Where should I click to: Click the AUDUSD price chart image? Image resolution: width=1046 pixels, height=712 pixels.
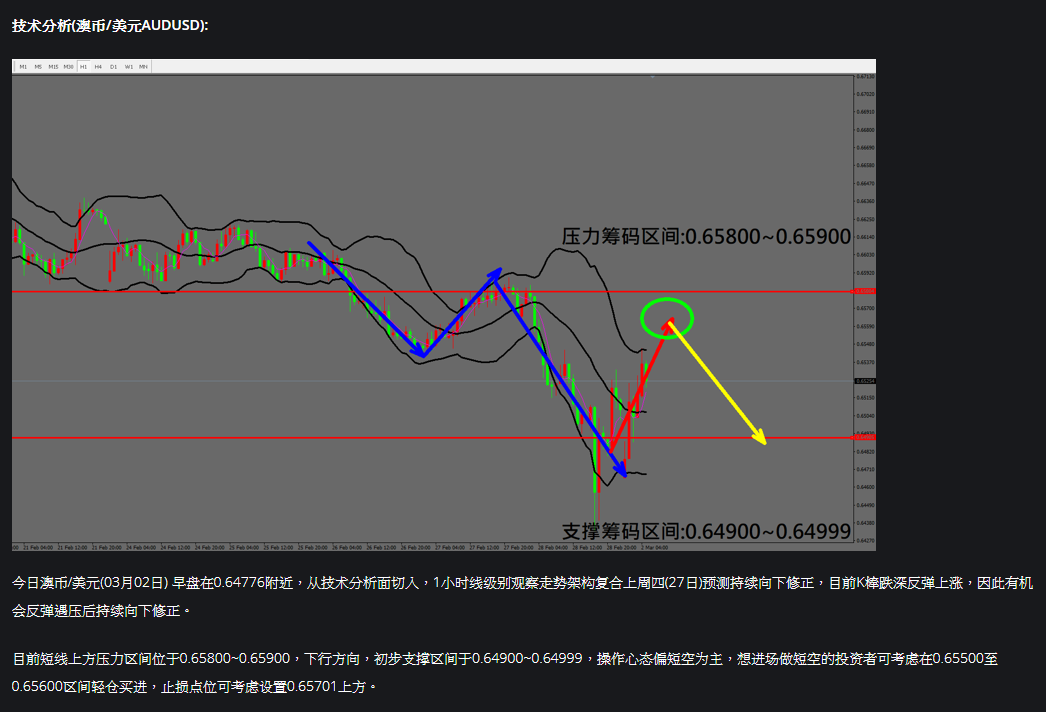(x=444, y=305)
